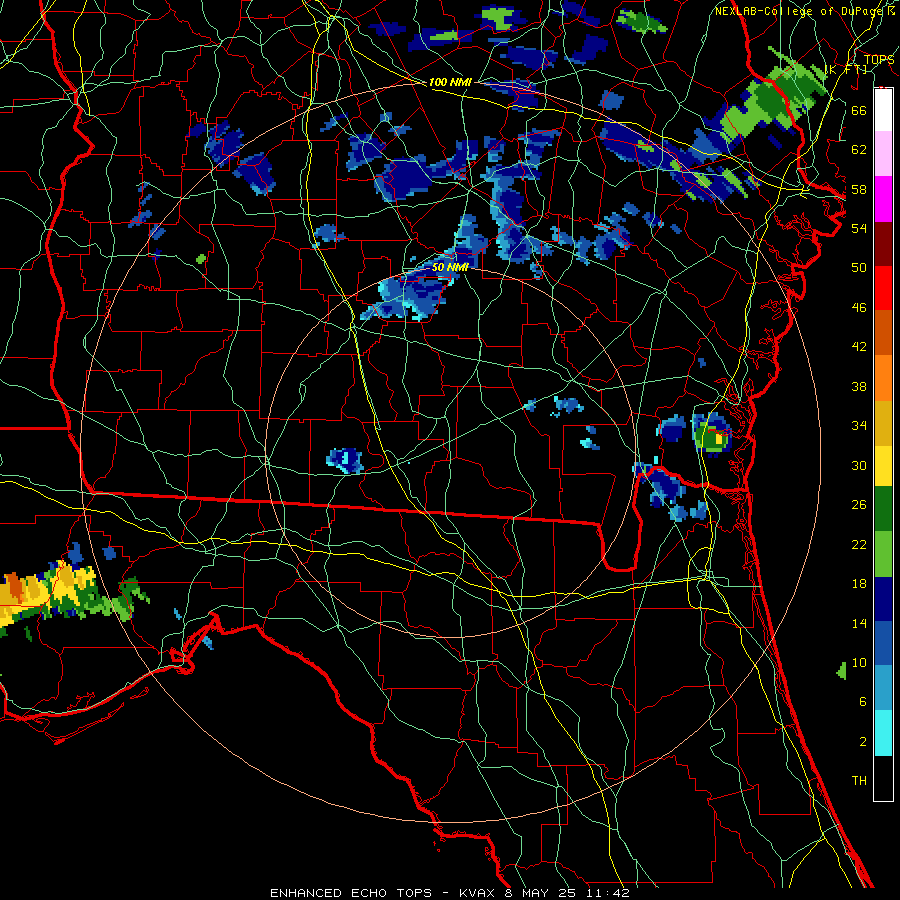Click the orange and yellow storm cluster at the left edge
Image resolution: width=900 pixels, height=900 pixels.
(45, 594)
